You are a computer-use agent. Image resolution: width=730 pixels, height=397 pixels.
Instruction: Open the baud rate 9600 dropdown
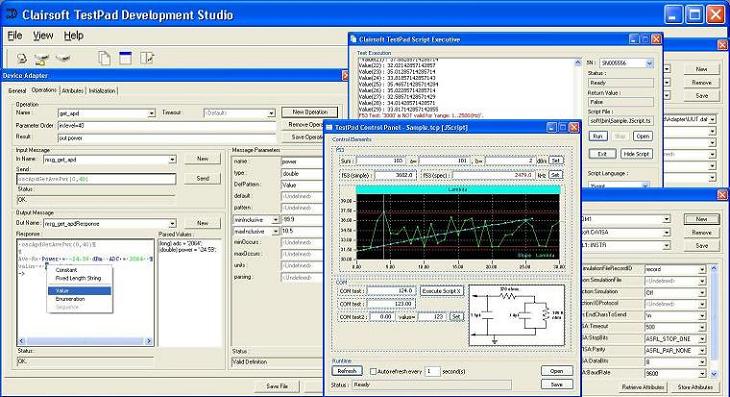702,373
